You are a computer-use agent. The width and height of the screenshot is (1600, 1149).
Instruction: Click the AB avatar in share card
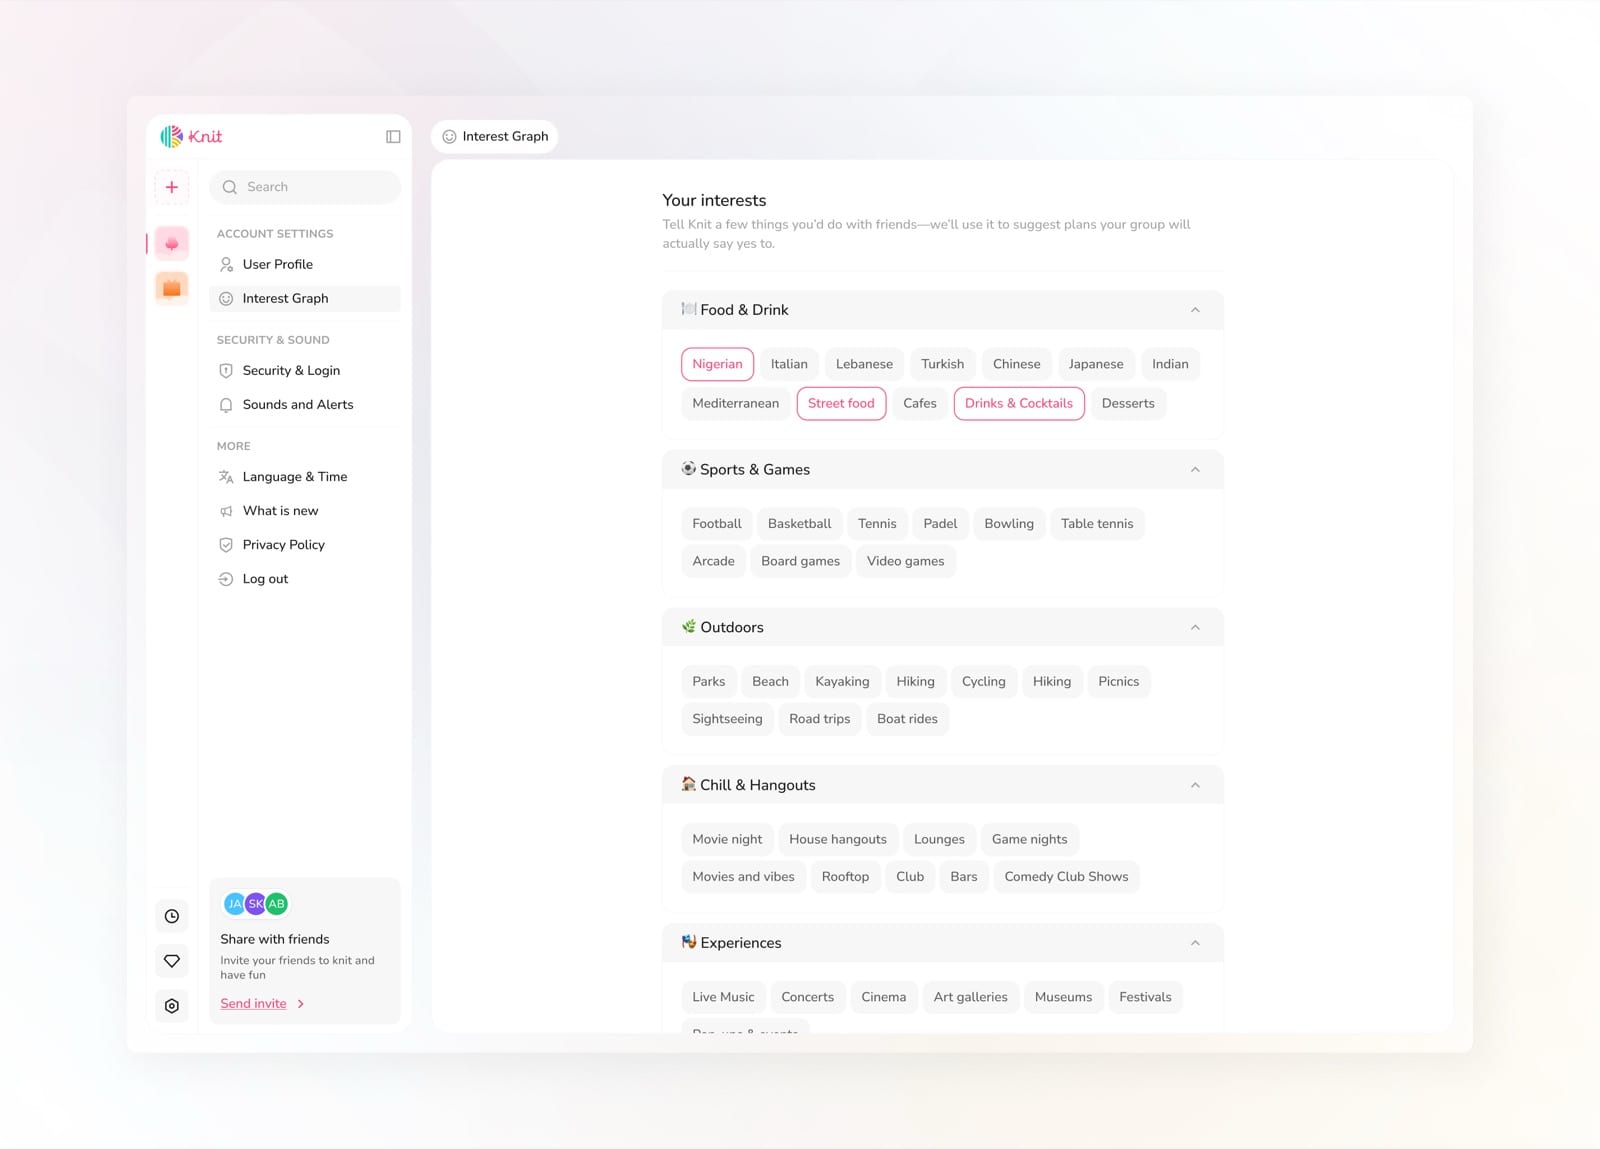click(x=277, y=904)
